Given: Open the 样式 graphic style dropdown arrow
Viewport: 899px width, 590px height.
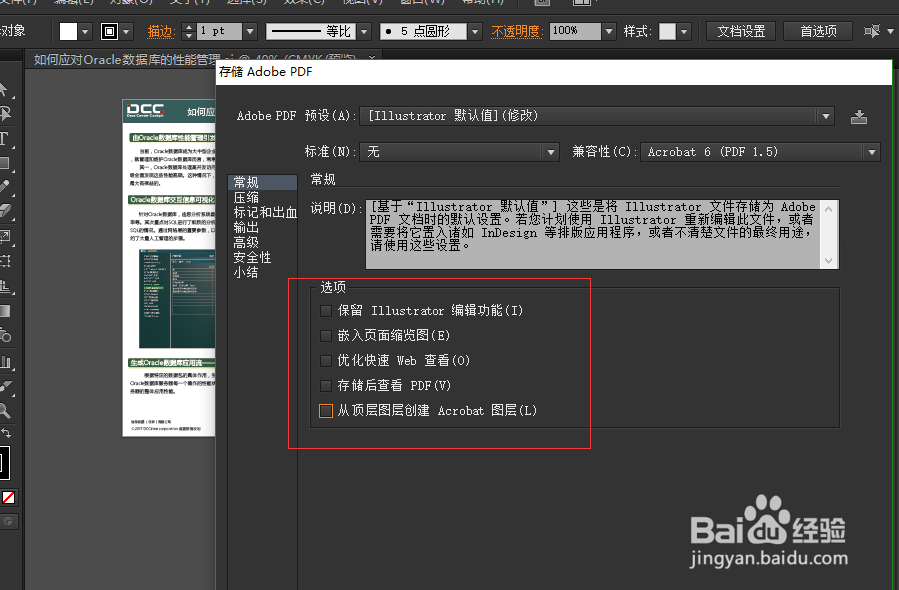Looking at the screenshot, I should coord(683,32).
